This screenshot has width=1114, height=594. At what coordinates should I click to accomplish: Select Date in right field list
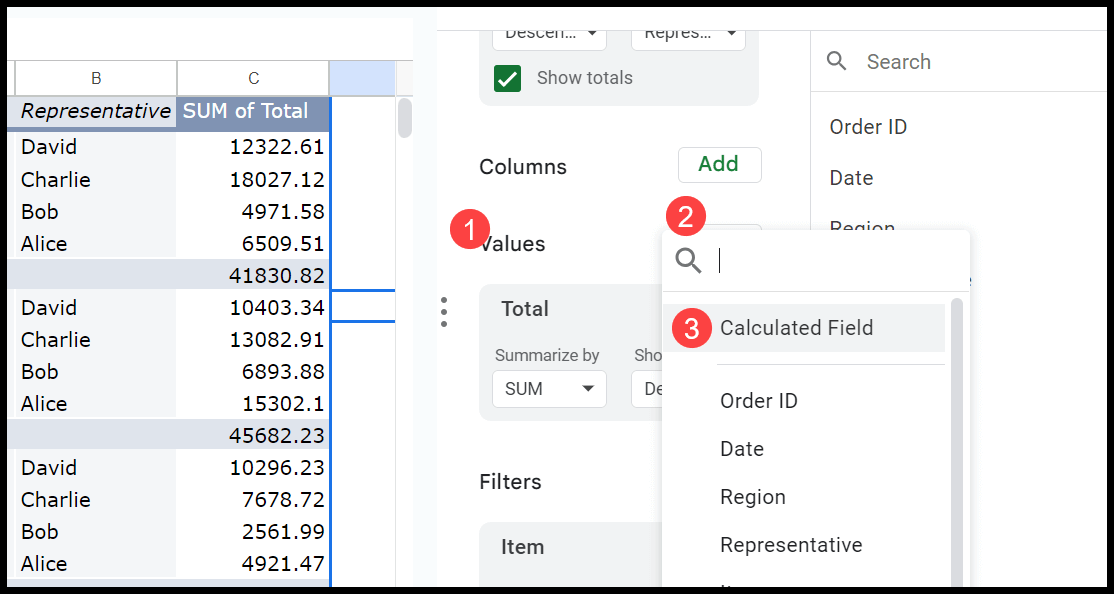851,178
